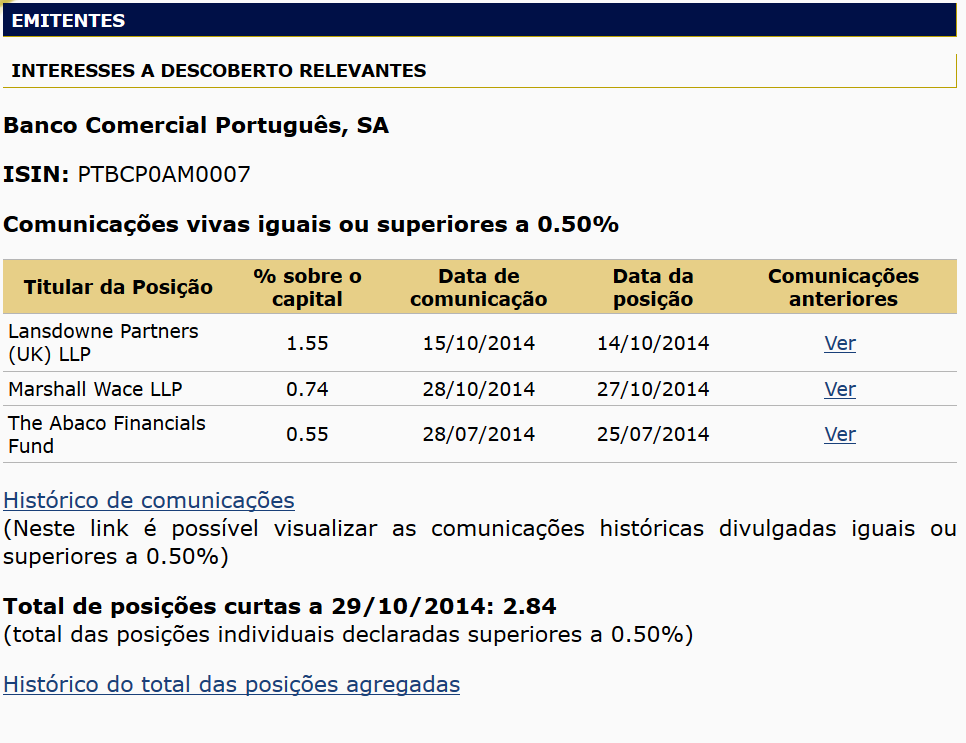This screenshot has height=743, width=966.
Task: Select The Abaco Financials Fund name cell
Action: pos(107,434)
